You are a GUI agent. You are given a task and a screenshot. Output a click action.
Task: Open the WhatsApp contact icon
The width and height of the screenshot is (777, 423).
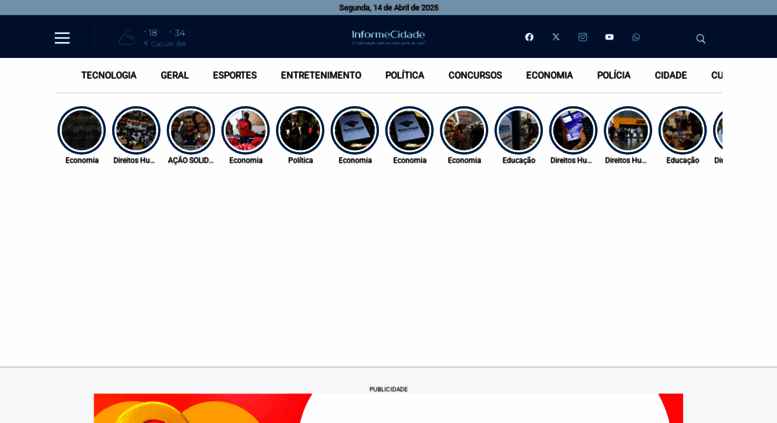(x=636, y=37)
